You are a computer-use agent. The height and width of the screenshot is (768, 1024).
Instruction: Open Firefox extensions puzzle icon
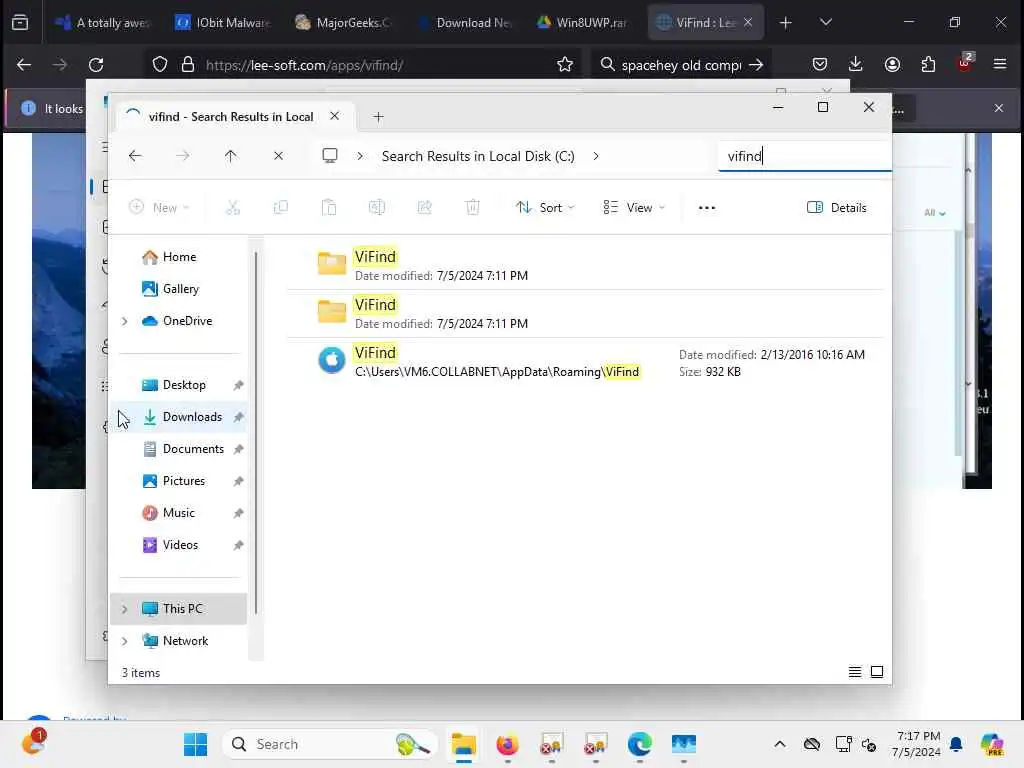point(928,64)
